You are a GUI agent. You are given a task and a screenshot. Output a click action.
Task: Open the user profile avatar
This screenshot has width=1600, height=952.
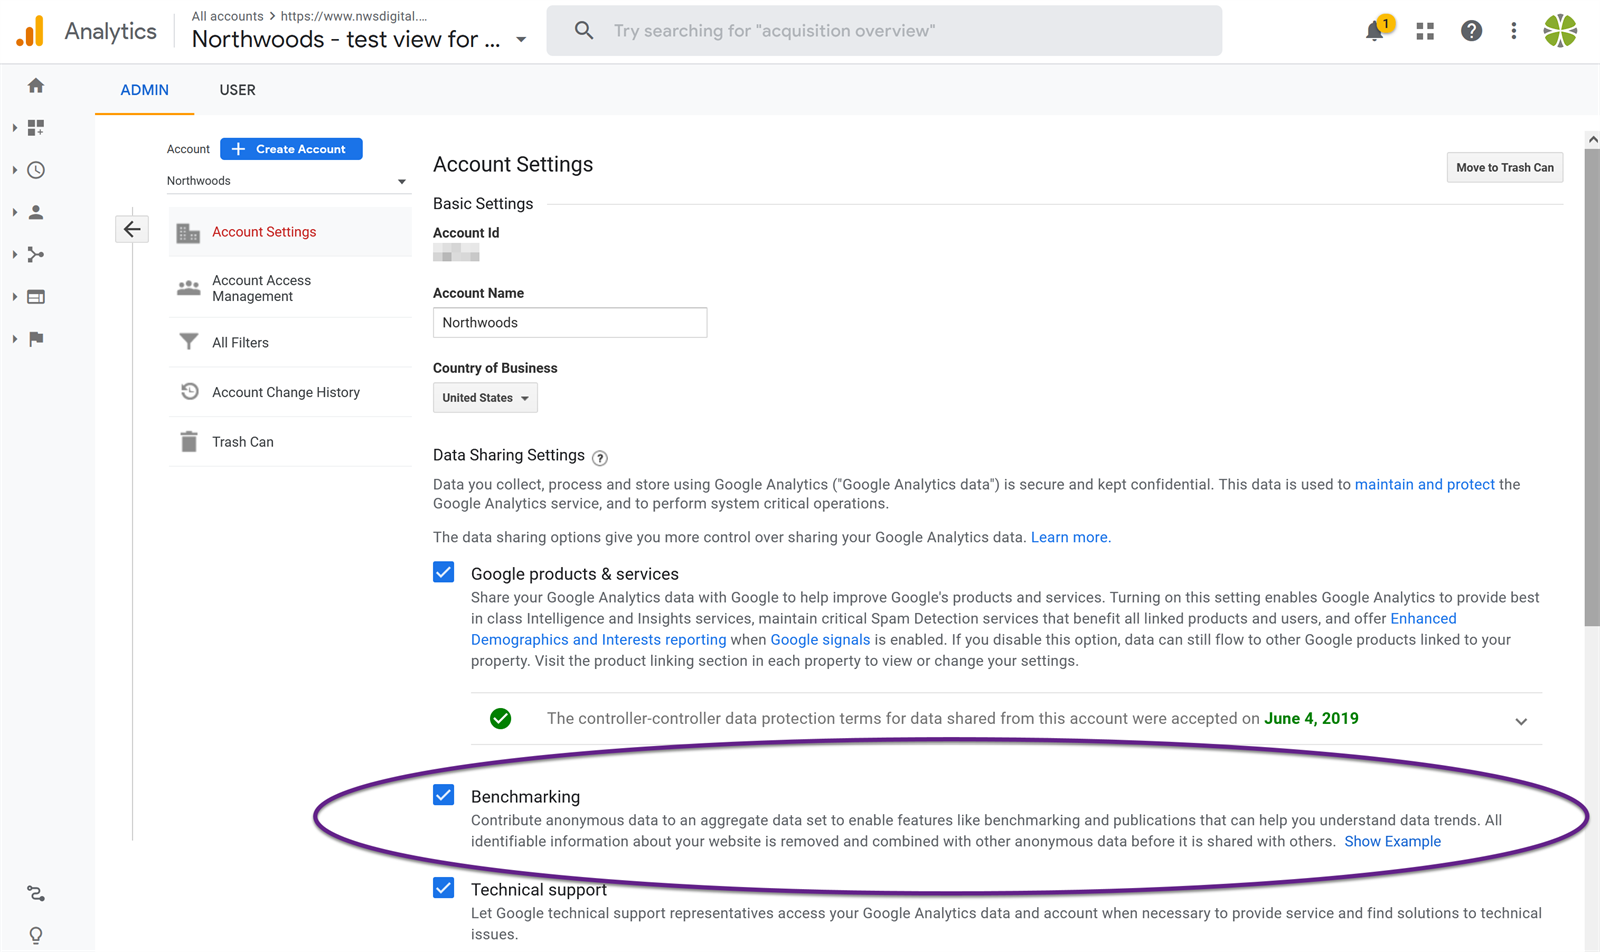pos(1560,31)
